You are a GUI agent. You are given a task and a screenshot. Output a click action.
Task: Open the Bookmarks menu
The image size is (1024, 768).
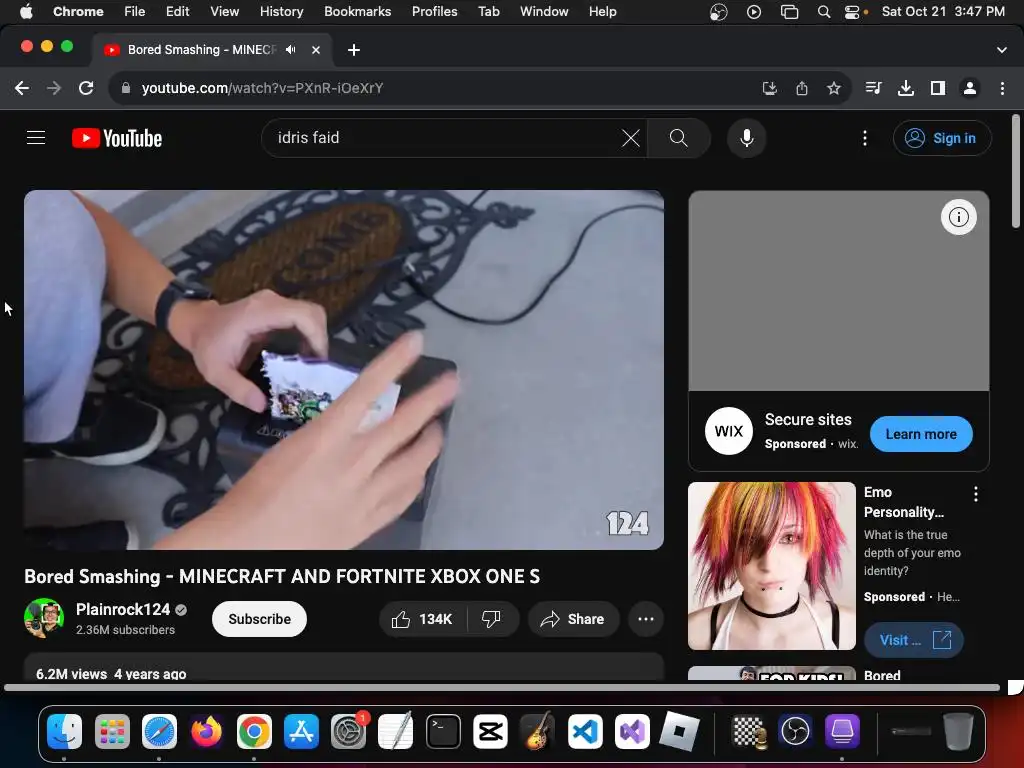click(357, 12)
